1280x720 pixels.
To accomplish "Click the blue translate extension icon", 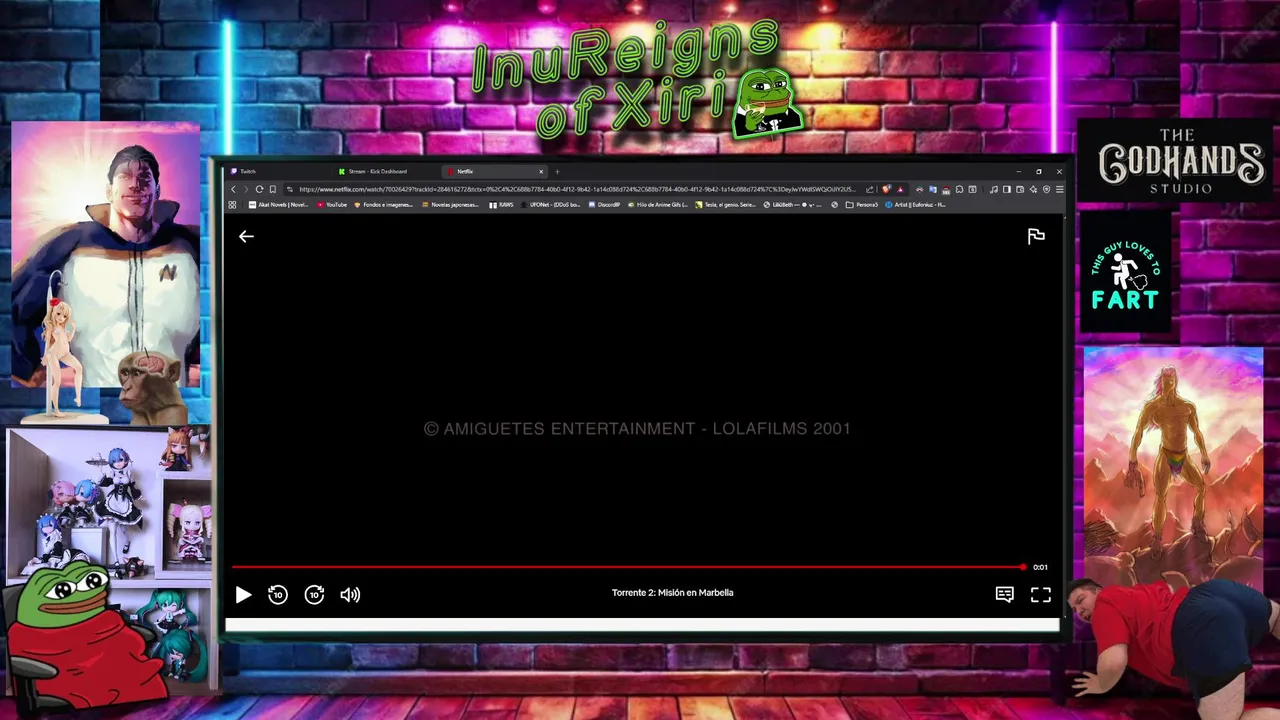I will [x=932, y=189].
